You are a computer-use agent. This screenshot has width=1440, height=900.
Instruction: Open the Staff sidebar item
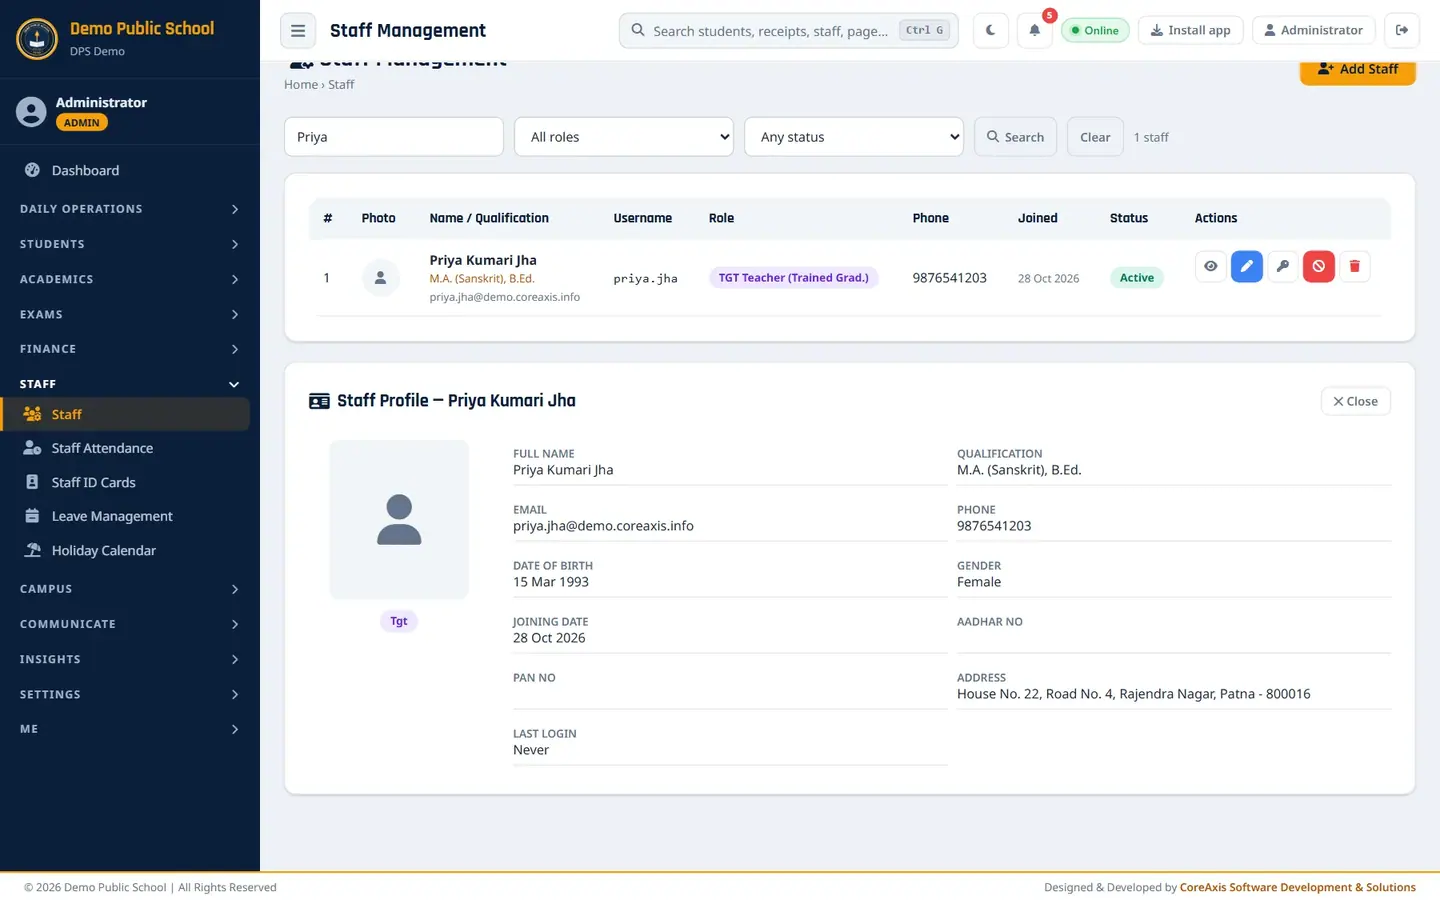point(125,414)
